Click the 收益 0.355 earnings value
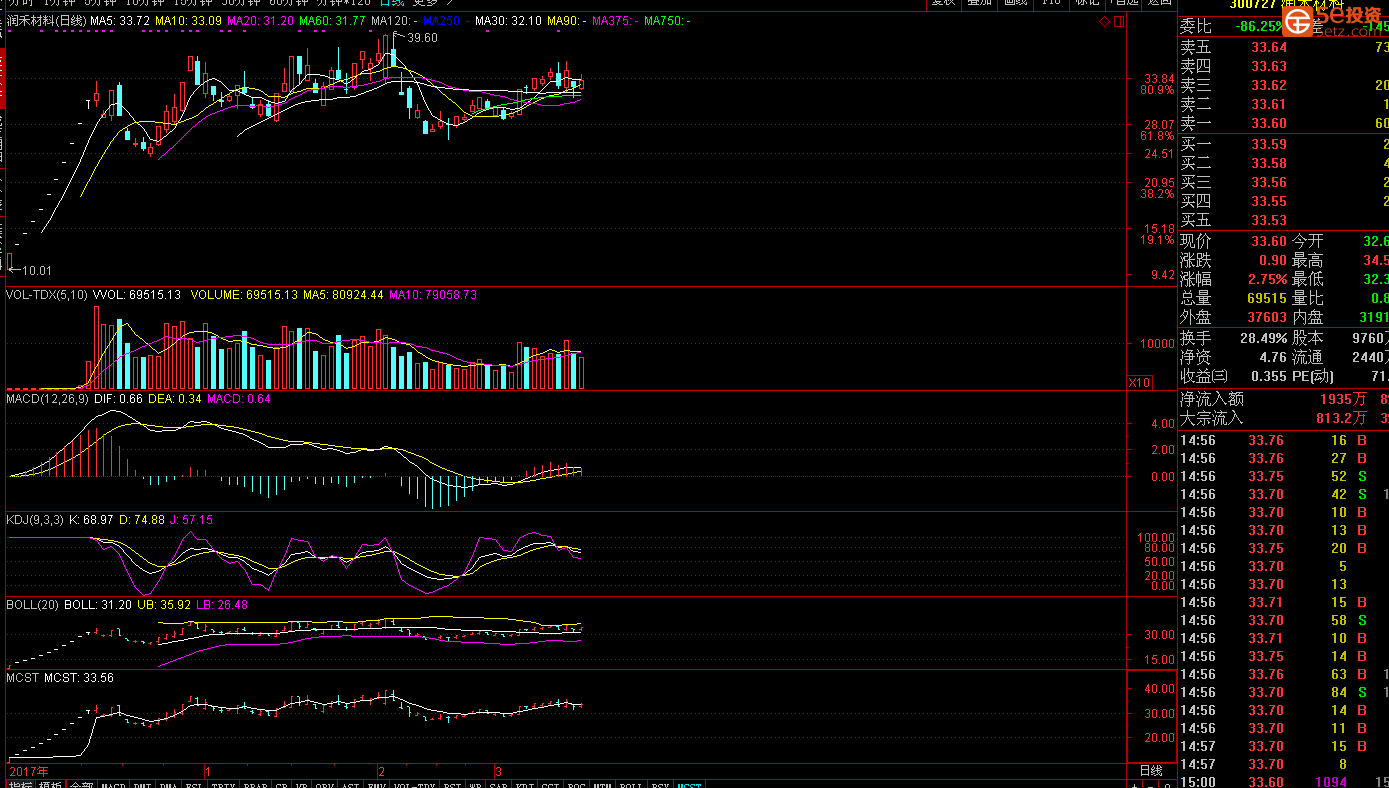Viewport: 1389px width, 788px height. 1268,376
